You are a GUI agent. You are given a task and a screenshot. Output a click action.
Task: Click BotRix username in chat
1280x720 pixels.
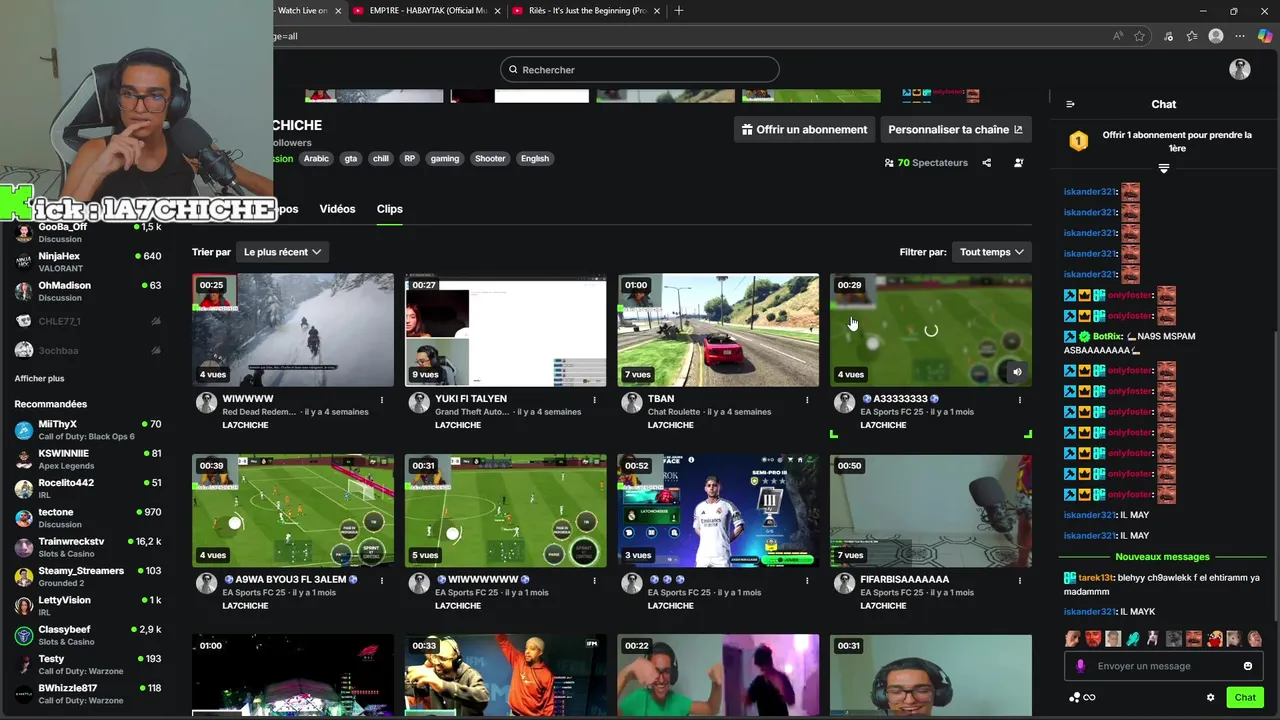click(x=1107, y=337)
